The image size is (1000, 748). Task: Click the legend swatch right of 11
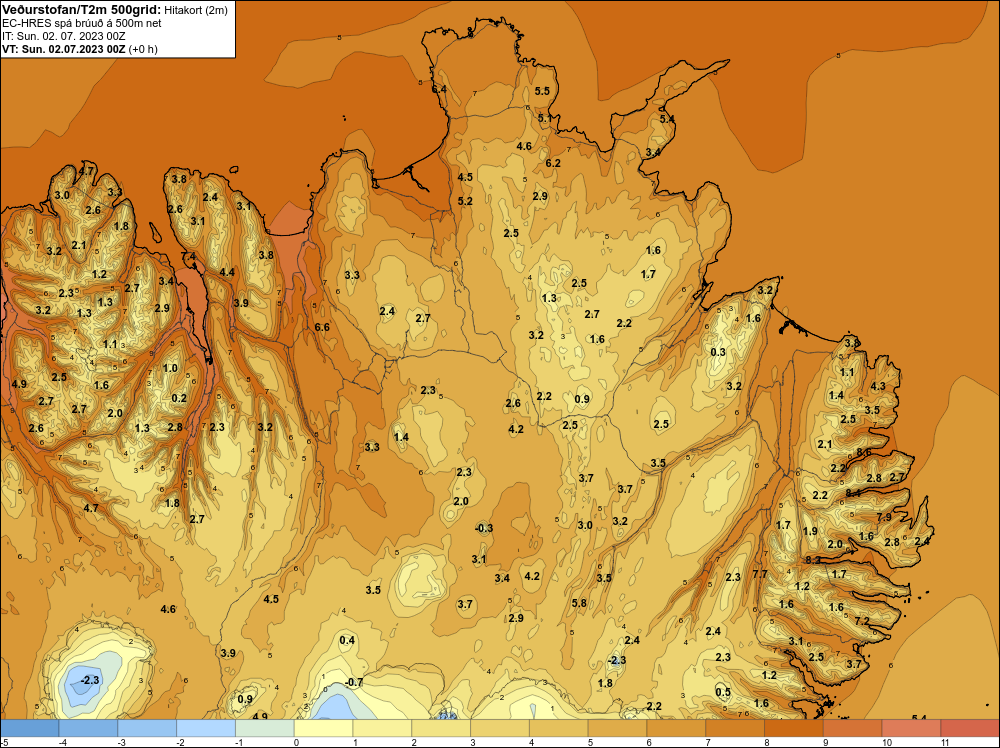pyautogui.click(x=969, y=728)
